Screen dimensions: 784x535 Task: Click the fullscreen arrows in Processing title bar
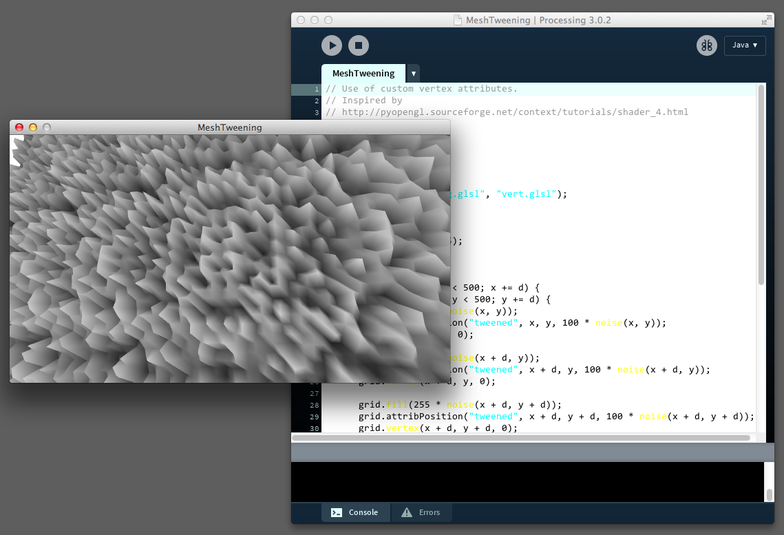tap(763, 20)
